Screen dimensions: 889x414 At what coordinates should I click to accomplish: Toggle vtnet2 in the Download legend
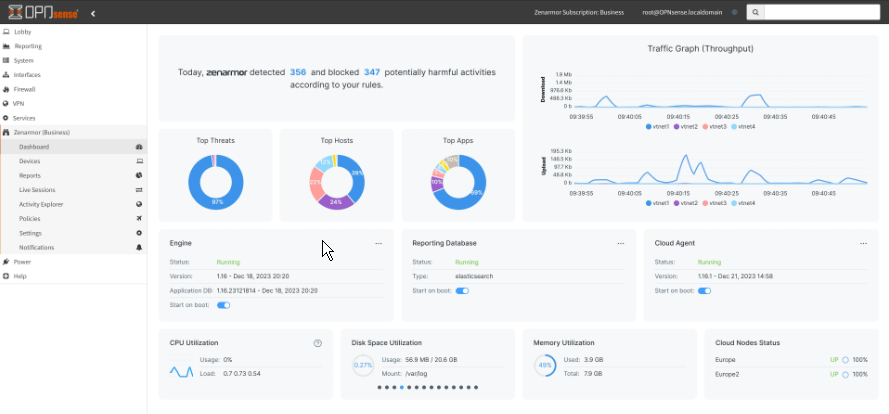(x=685, y=126)
